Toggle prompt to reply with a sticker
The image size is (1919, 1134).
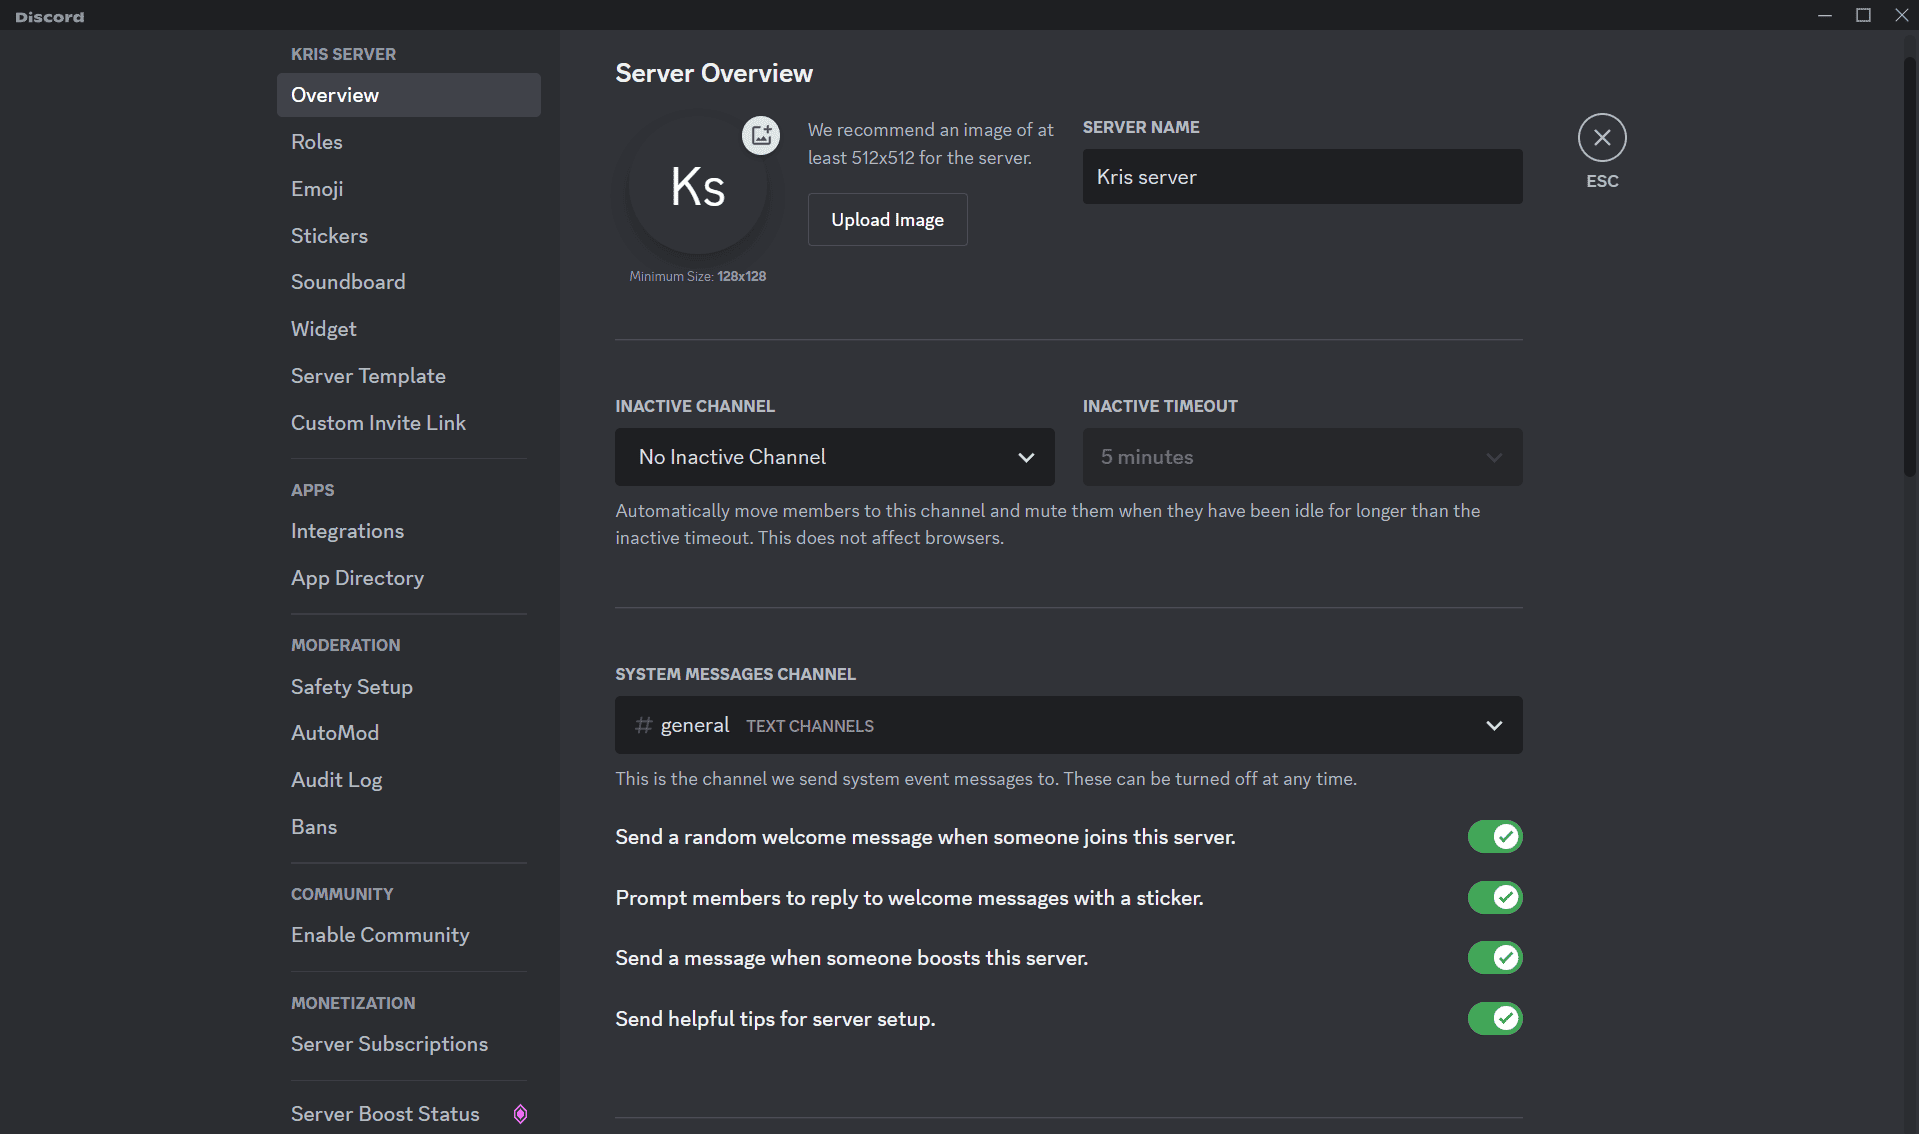tap(1494, 898)
